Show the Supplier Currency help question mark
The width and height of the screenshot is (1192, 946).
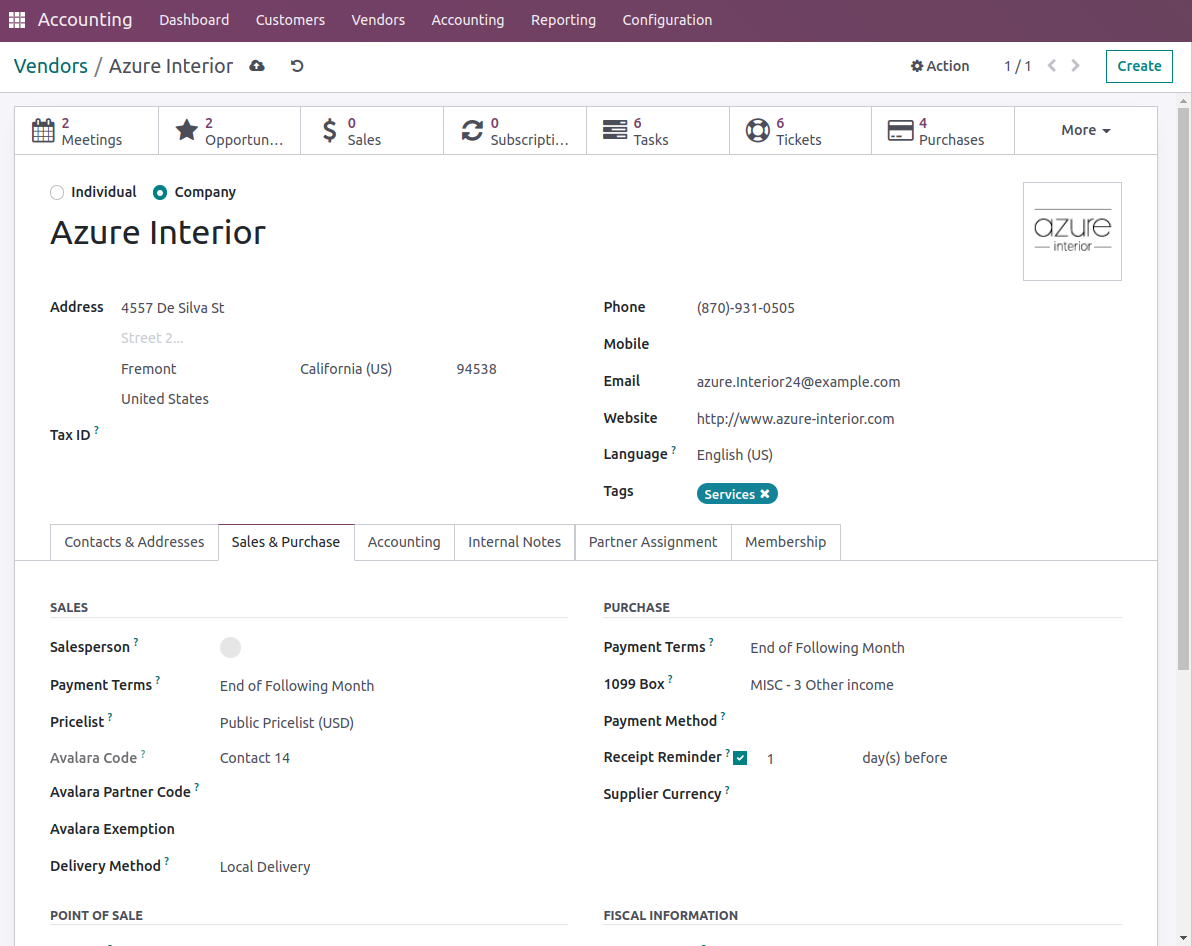tap(727, 789)
